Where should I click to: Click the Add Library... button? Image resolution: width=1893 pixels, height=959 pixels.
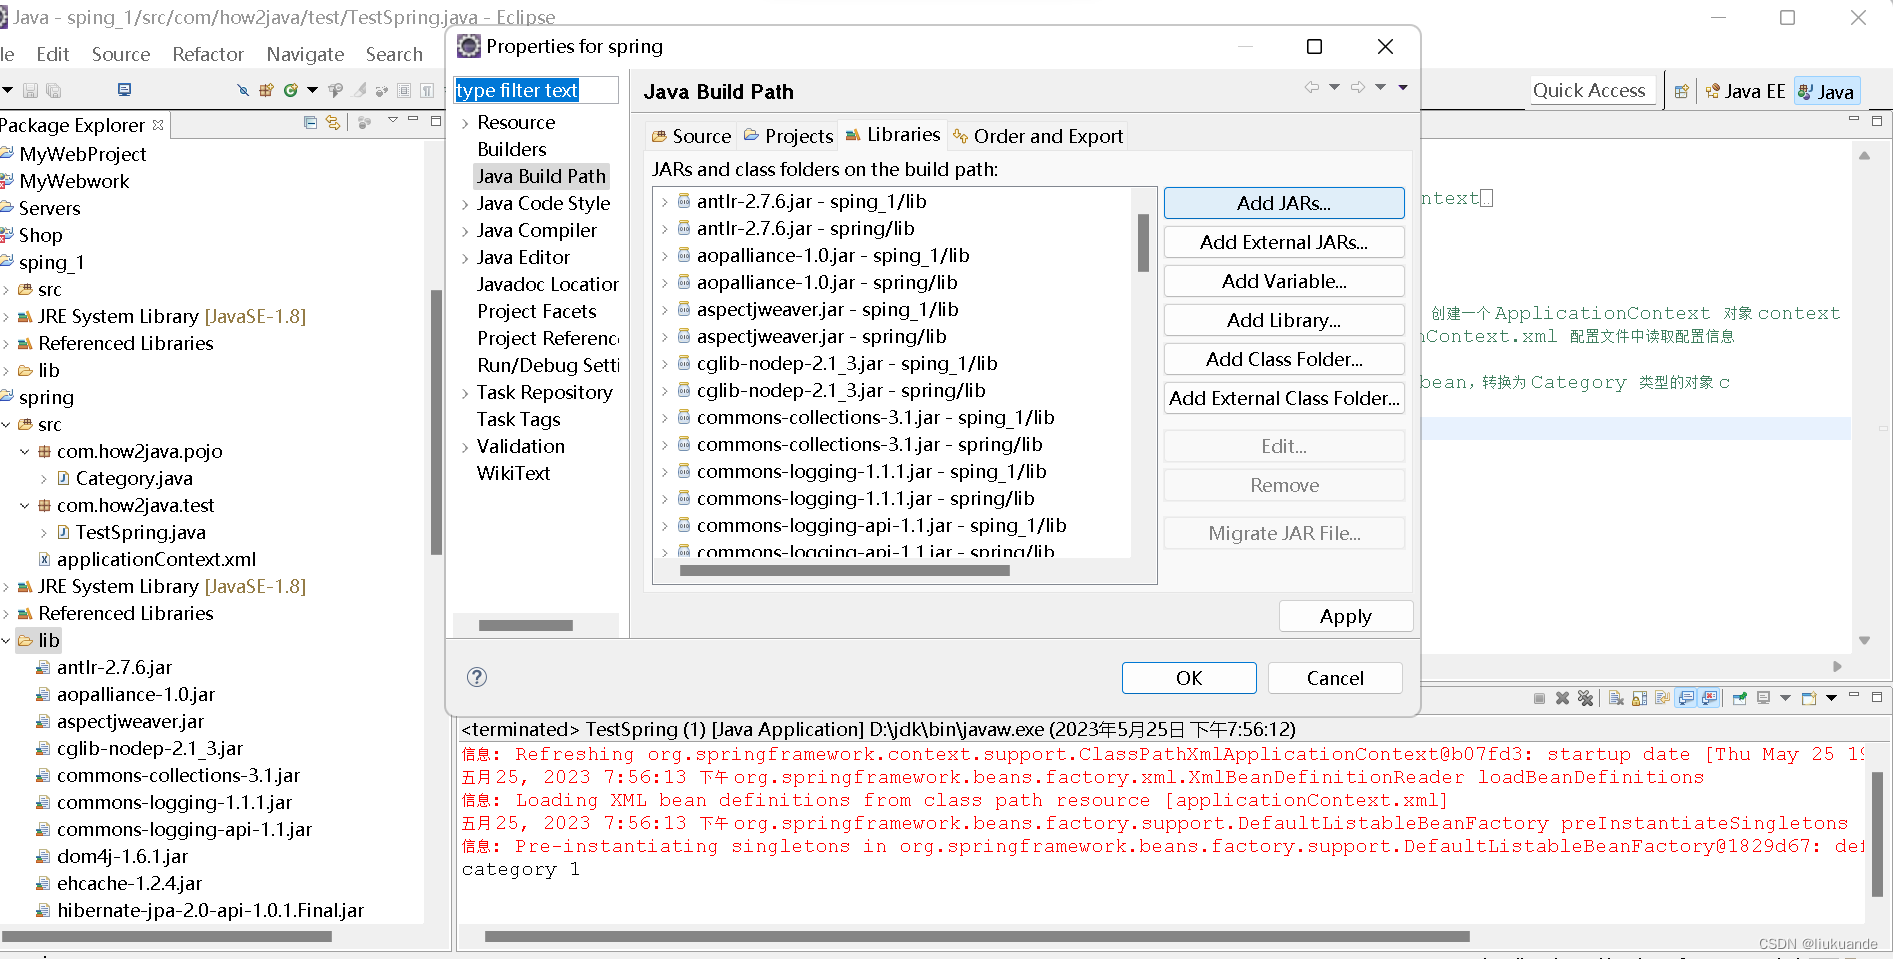(x=1284, y=320)
